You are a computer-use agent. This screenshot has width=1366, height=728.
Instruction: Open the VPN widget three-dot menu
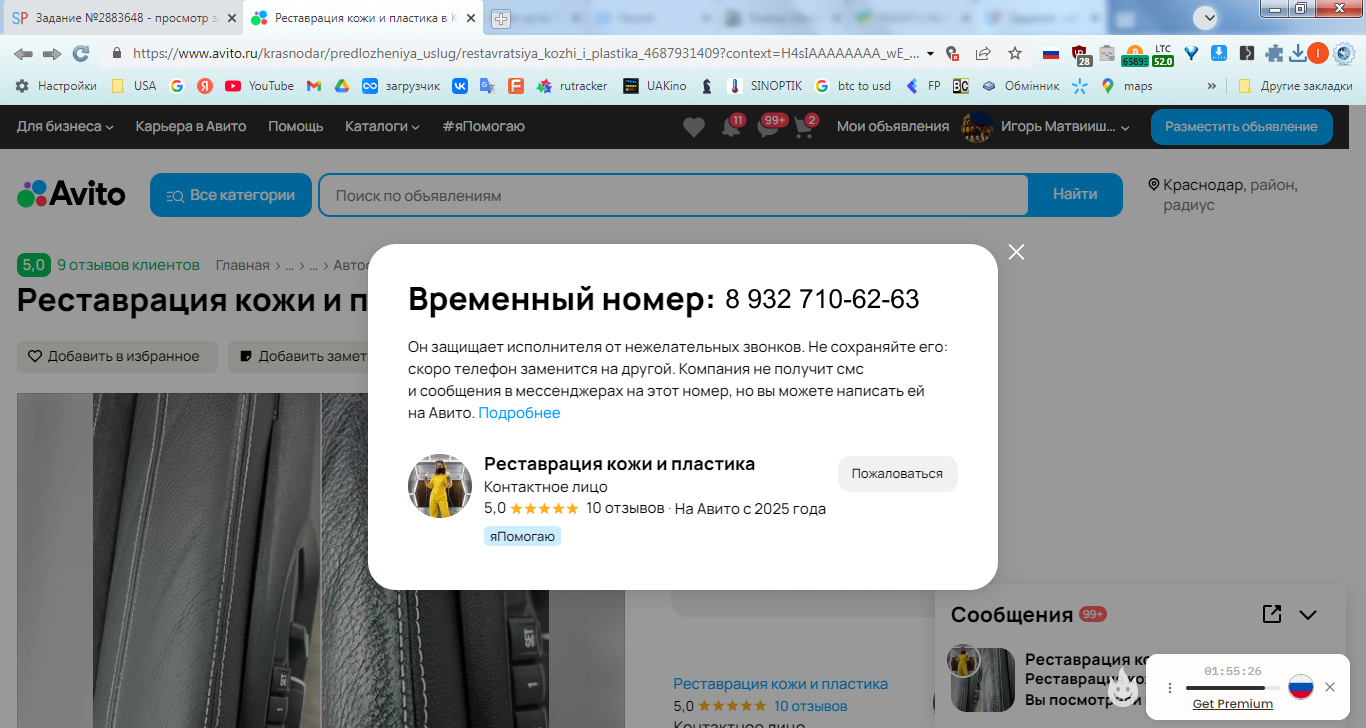(1170, 688)
